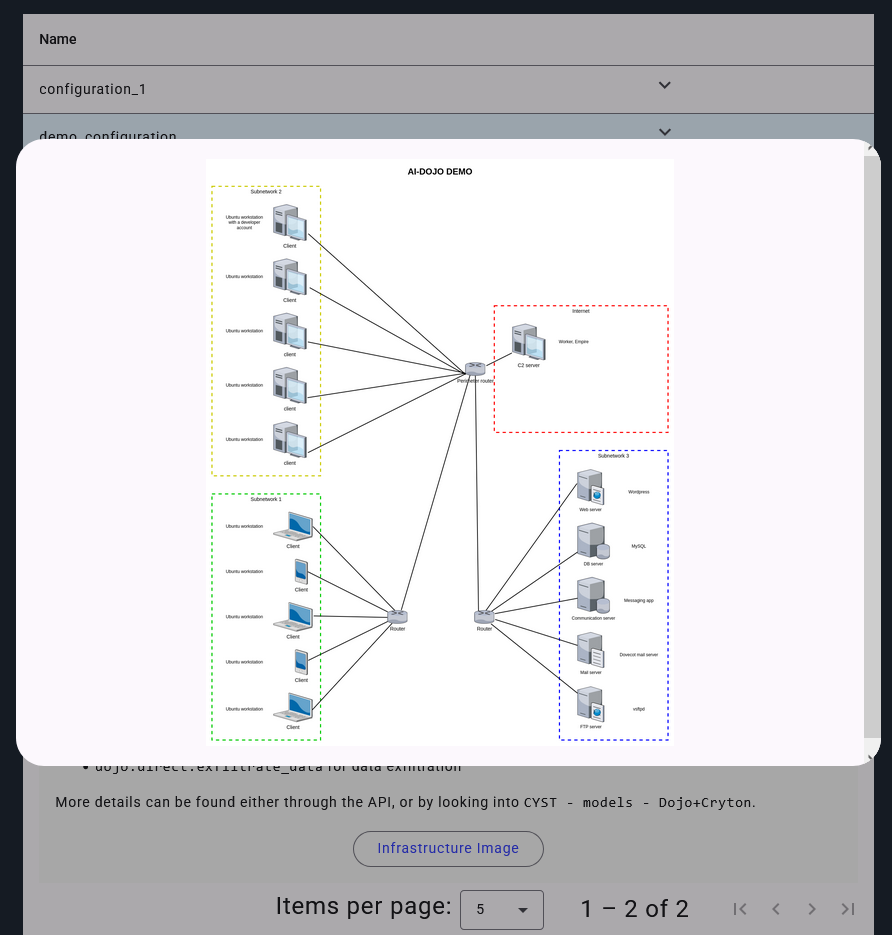892x935 pixels.
Task: Click the Infrastructure Image button
Action: click(448, 848)
